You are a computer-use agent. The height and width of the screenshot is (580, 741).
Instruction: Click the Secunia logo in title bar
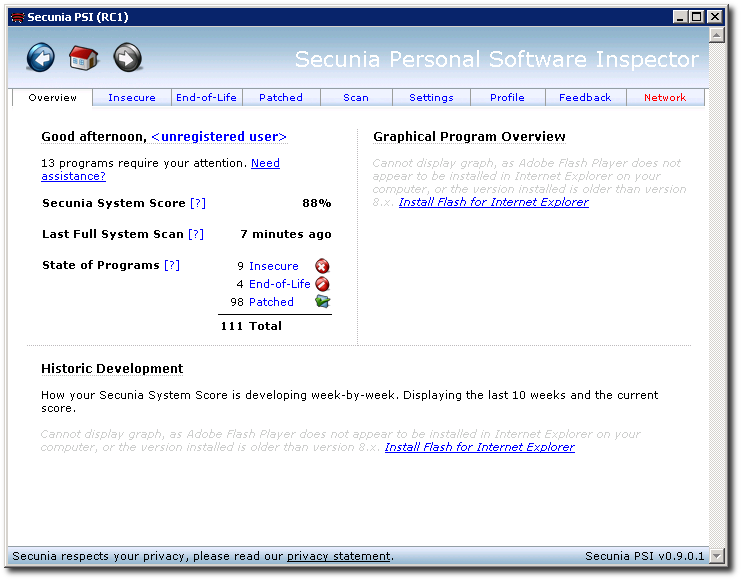(x=17, y=17)
